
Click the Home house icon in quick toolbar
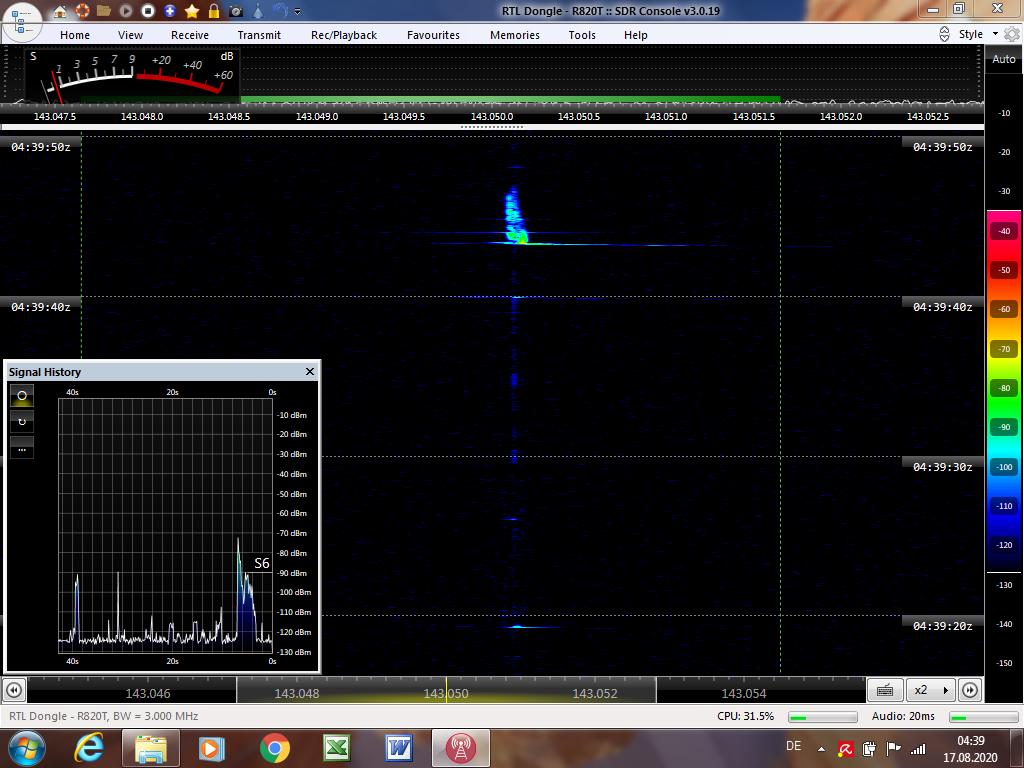pos(59,11)
